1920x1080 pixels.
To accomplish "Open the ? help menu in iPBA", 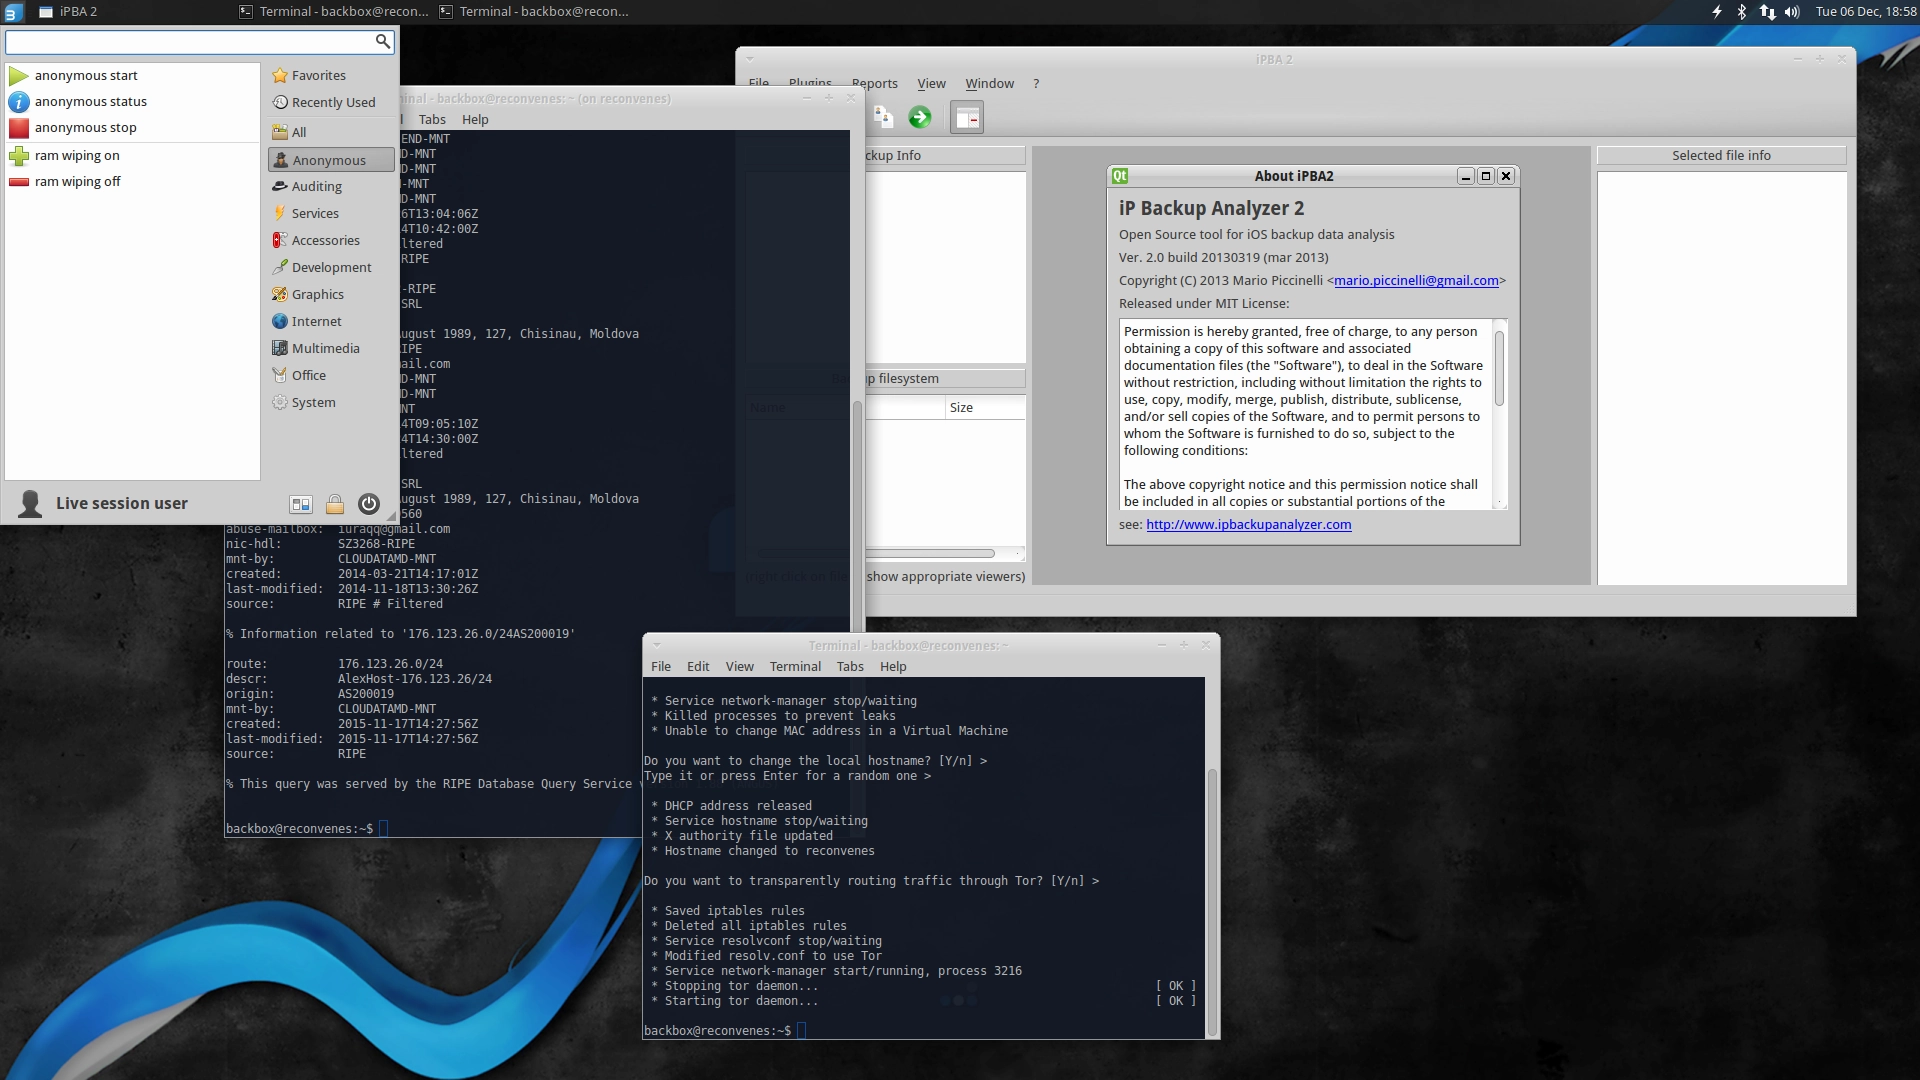I will tap(1036, 83).
